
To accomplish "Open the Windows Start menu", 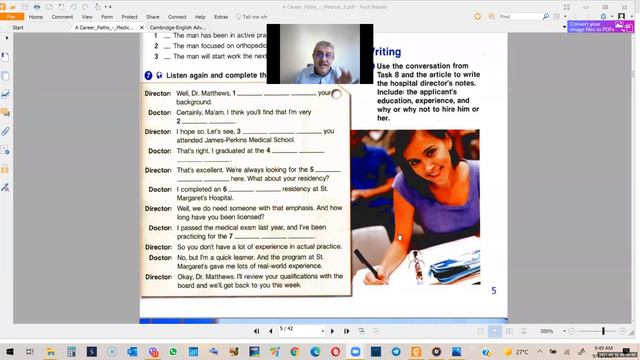I will click(10, 351).
